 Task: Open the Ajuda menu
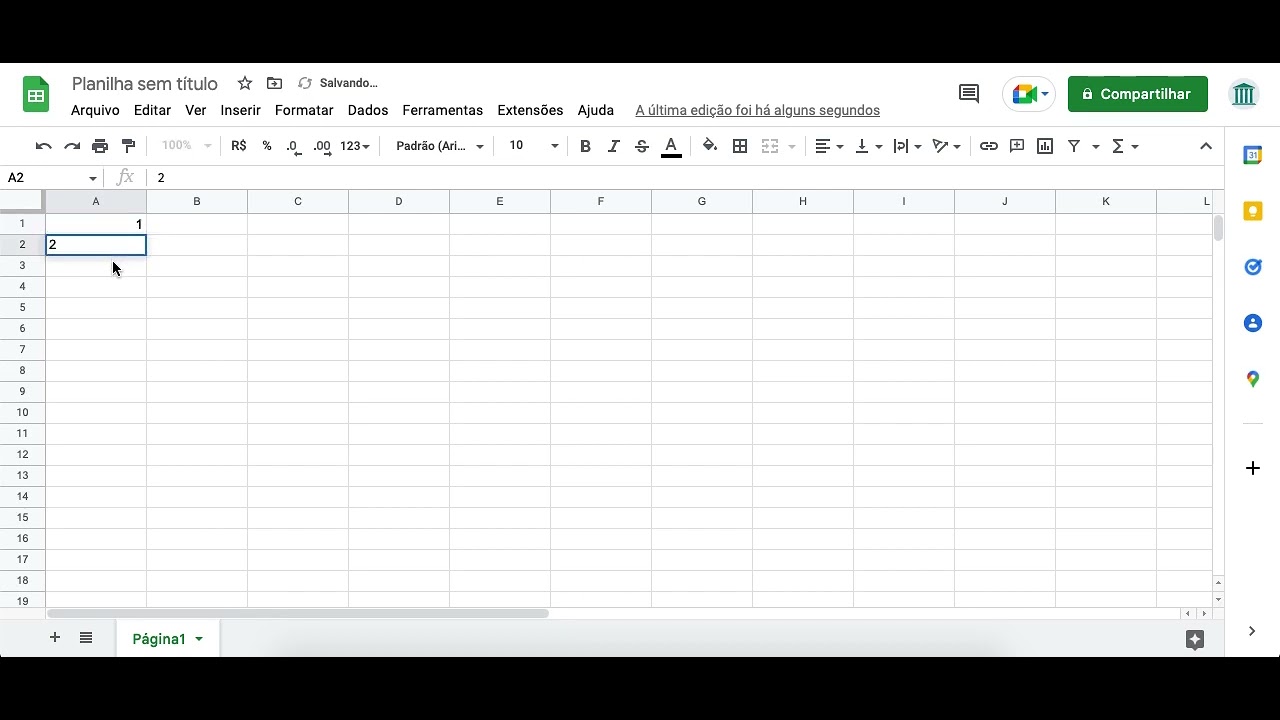[596, 110]
